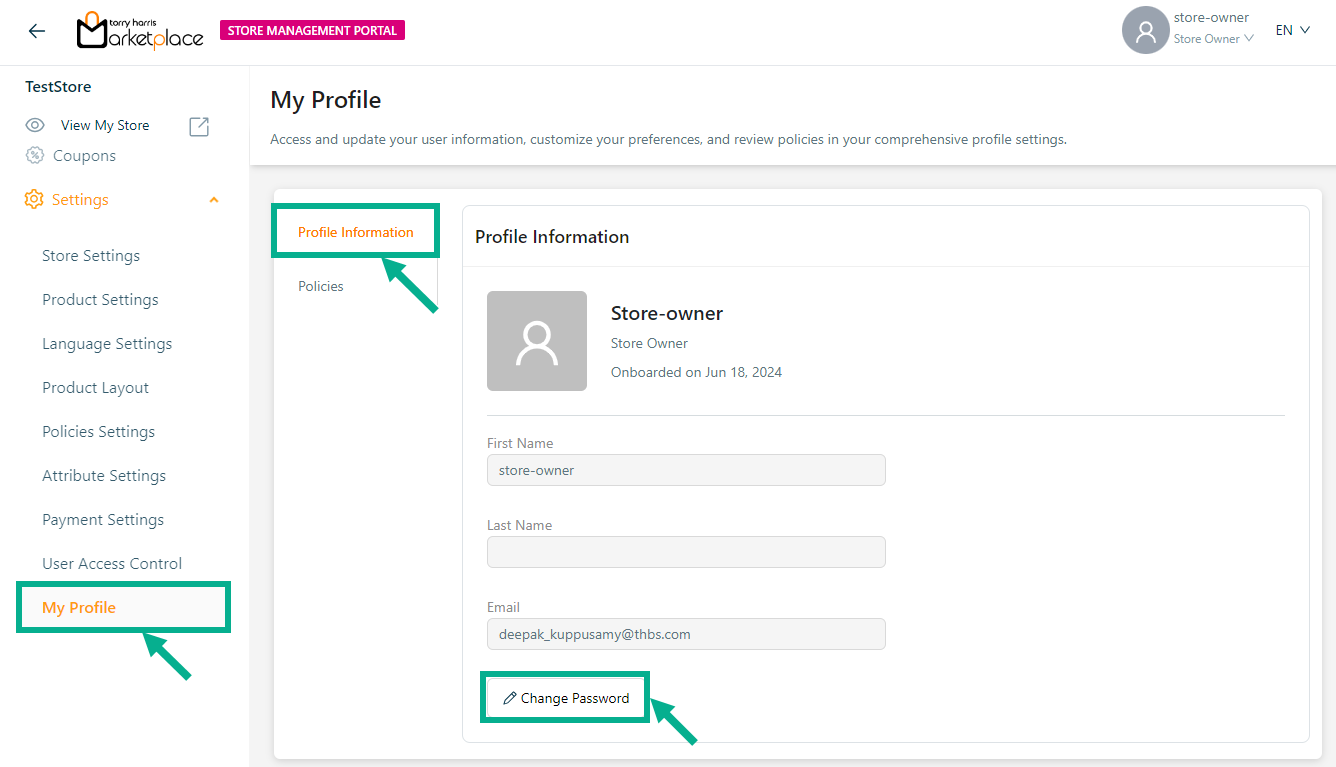Viewport: 1336px width, 767px height.
Task: Switch to the Policies tab
Action: 320,286
